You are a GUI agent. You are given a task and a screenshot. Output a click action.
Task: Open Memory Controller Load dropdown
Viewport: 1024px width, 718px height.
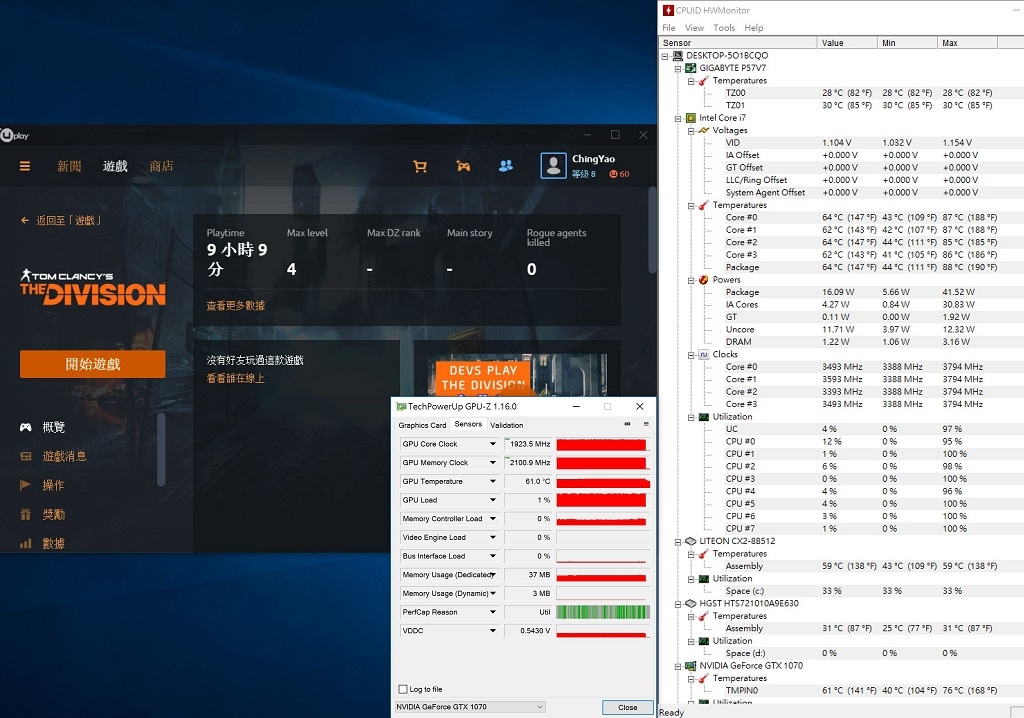[x=493, y=519]
